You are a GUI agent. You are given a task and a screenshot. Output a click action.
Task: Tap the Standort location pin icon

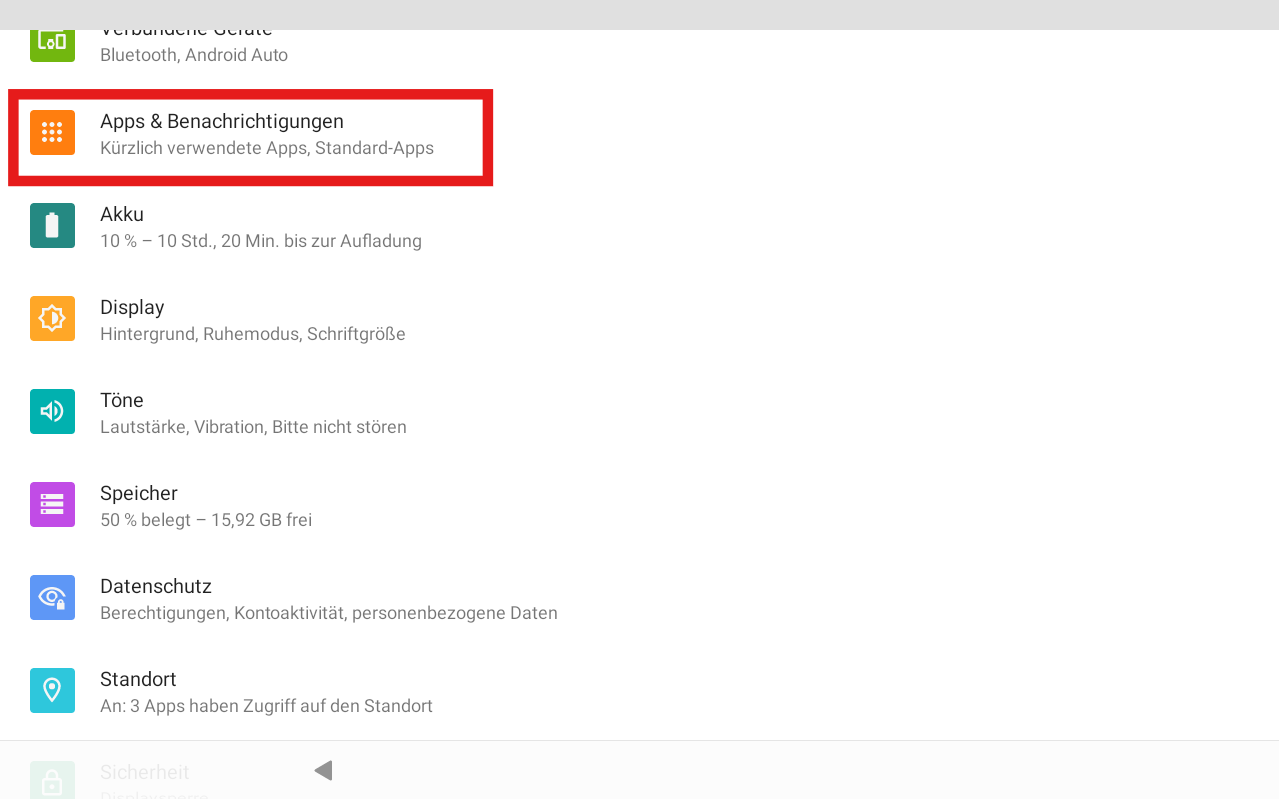click(x=52, y=690)
